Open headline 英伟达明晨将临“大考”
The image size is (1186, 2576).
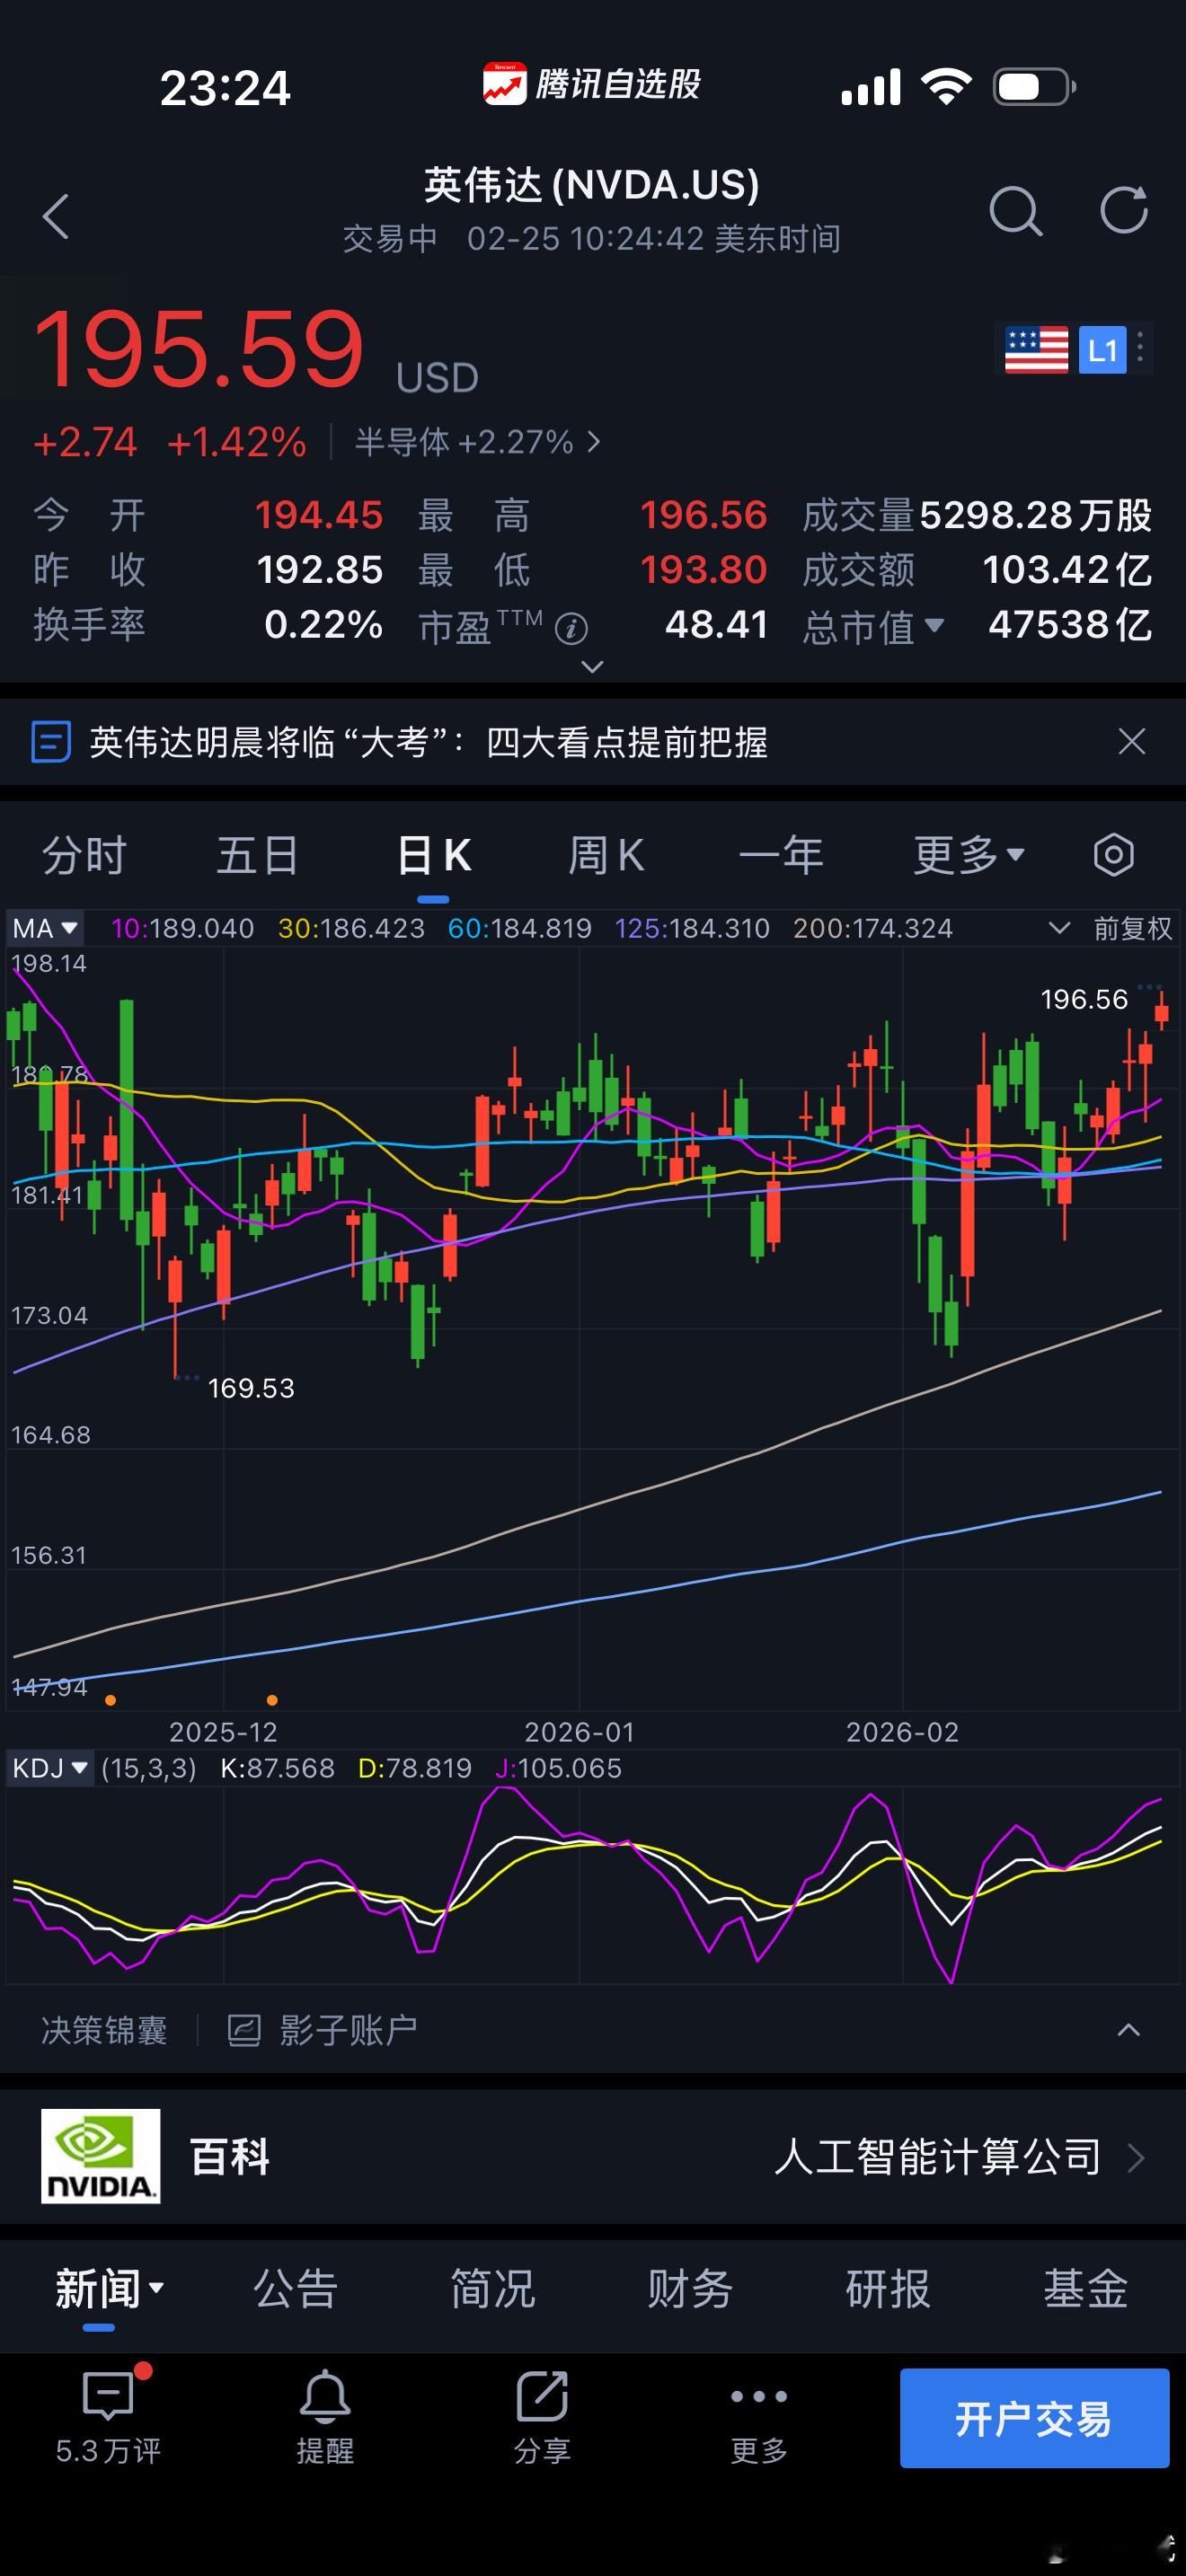[428, 742]
